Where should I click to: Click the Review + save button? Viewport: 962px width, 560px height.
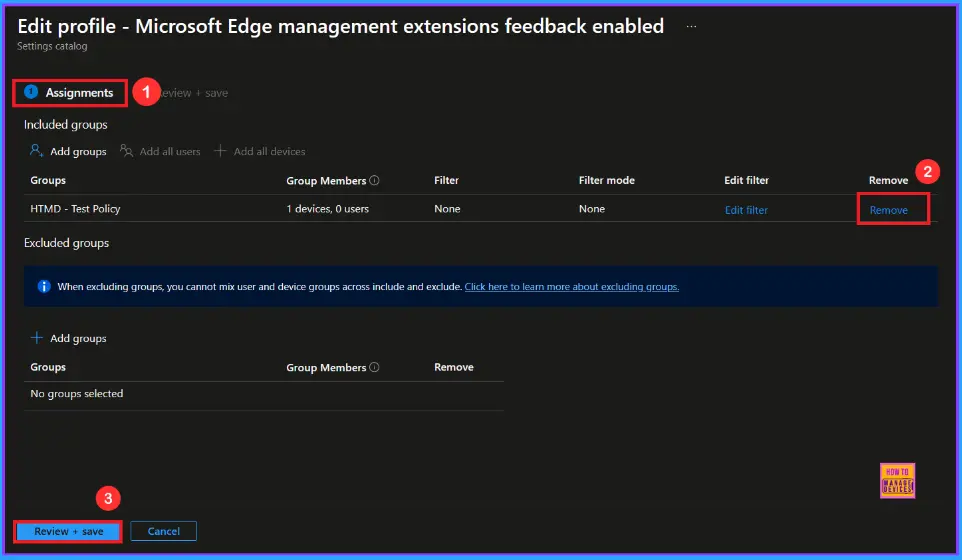(68, 531)
